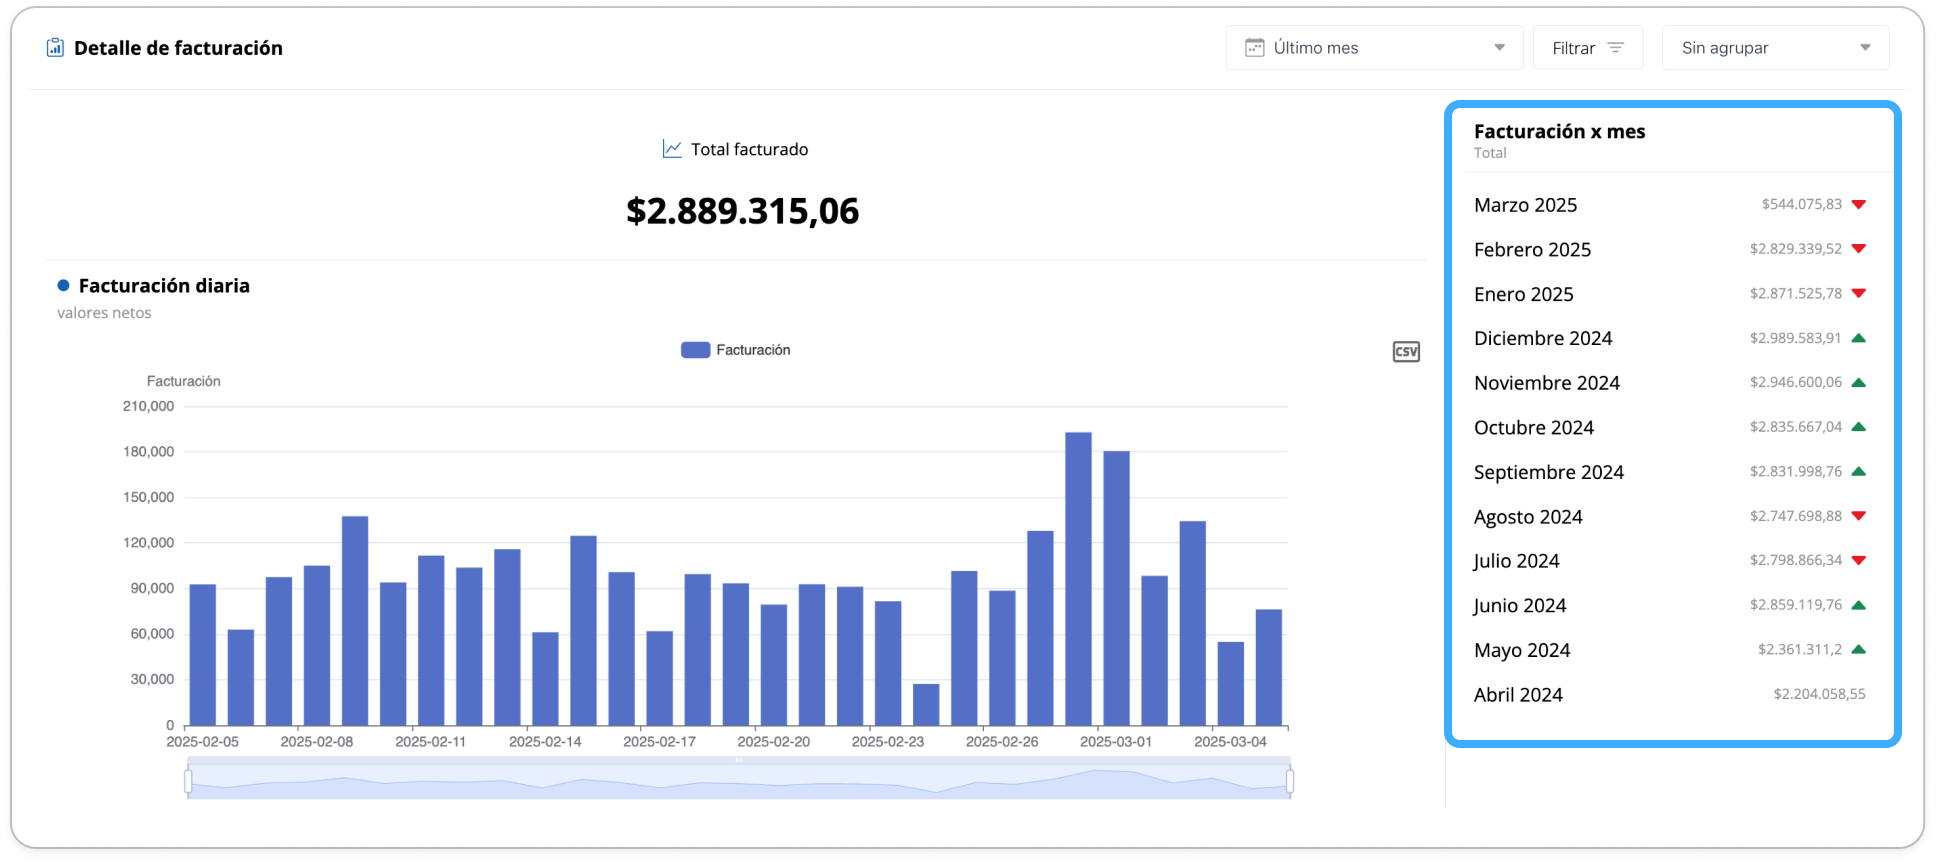Click the Abril 2024 row
The image size is (1936, 863).
tap(1670, 694)
